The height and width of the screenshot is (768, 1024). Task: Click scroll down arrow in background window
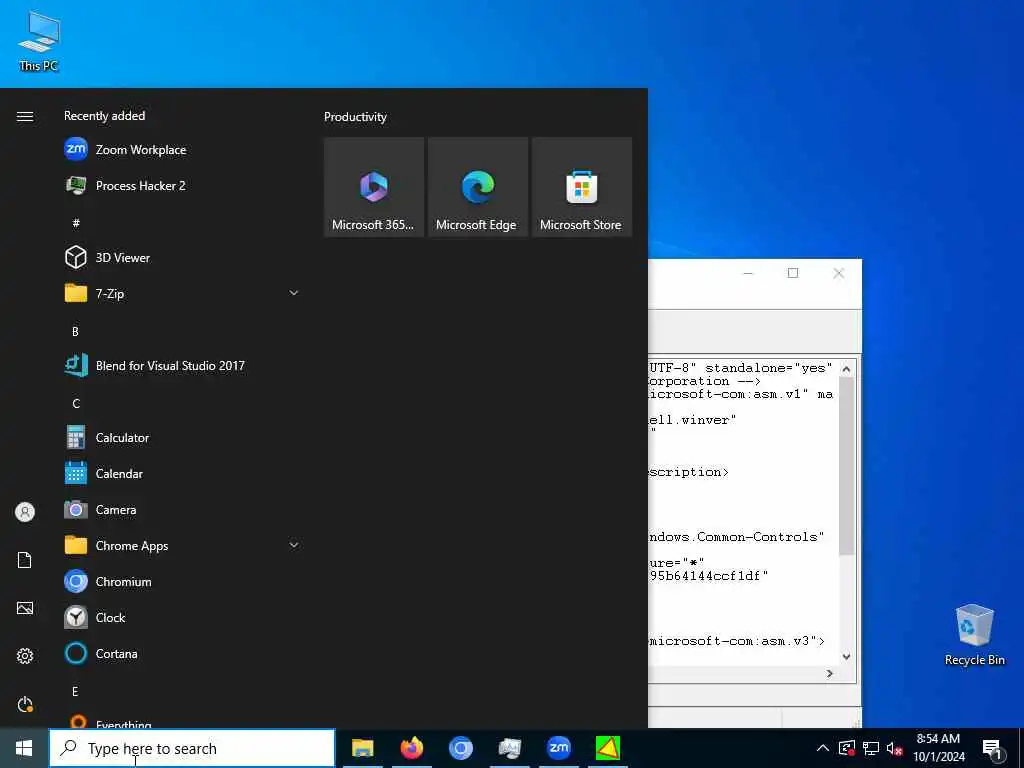(846, 656)
